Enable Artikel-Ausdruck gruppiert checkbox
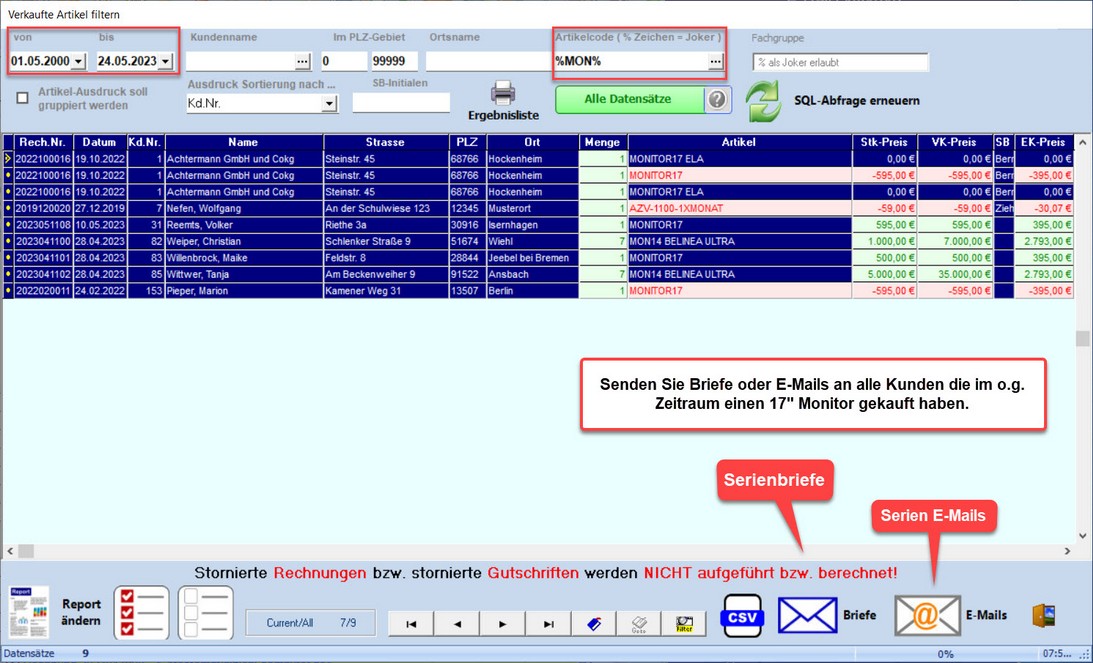The image size is (1093, 663). click(23, 98)
